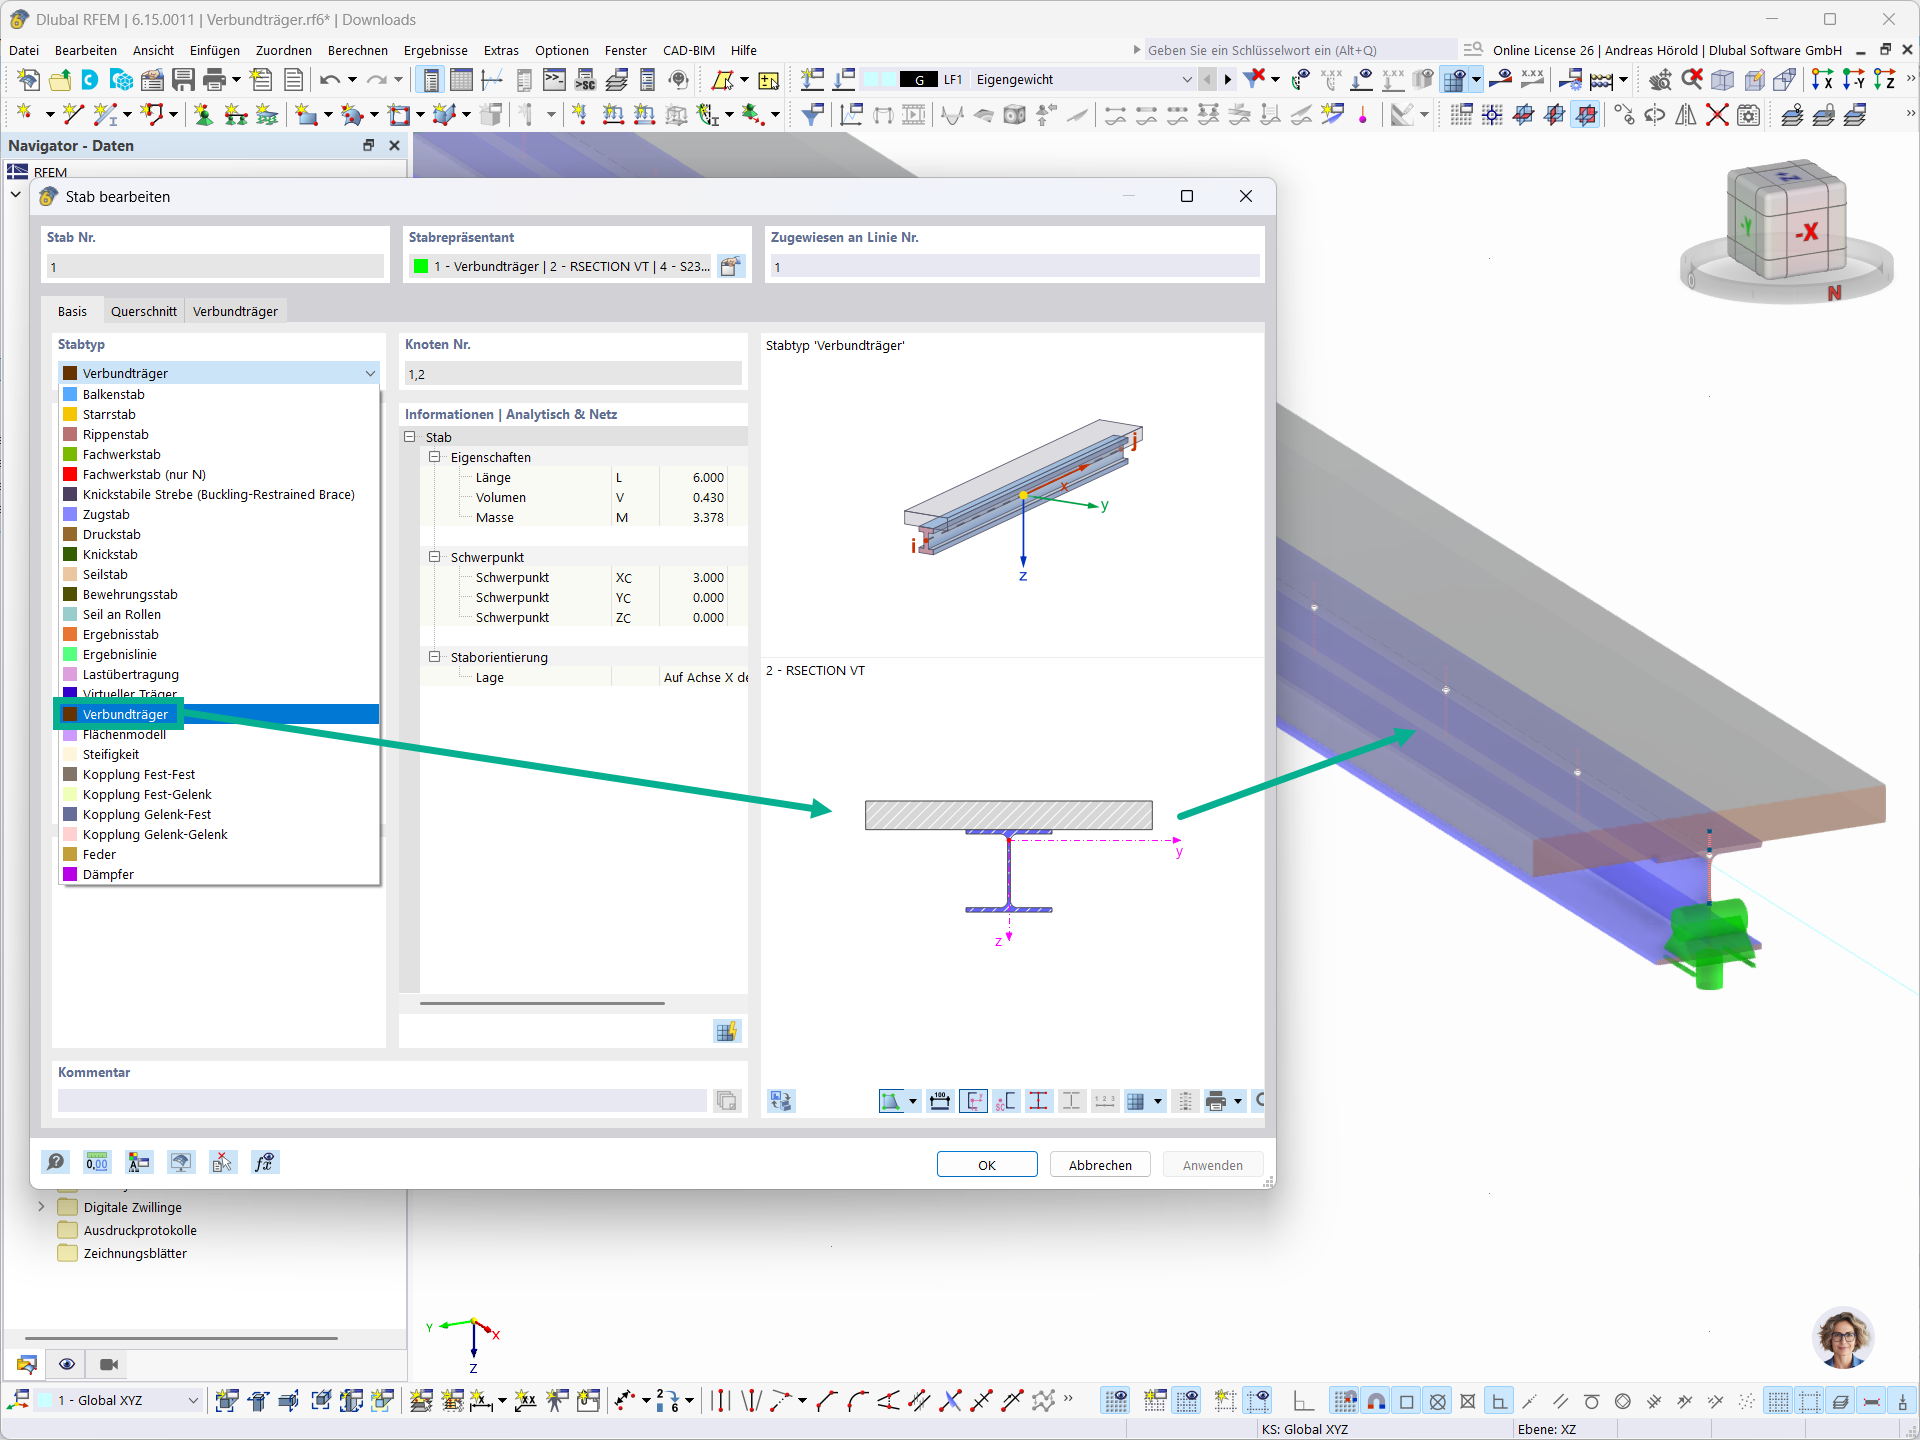
Task: Toggle the principal axes icon in preview toolbar
Action: pyautogui.click(x=973, y=1101)
